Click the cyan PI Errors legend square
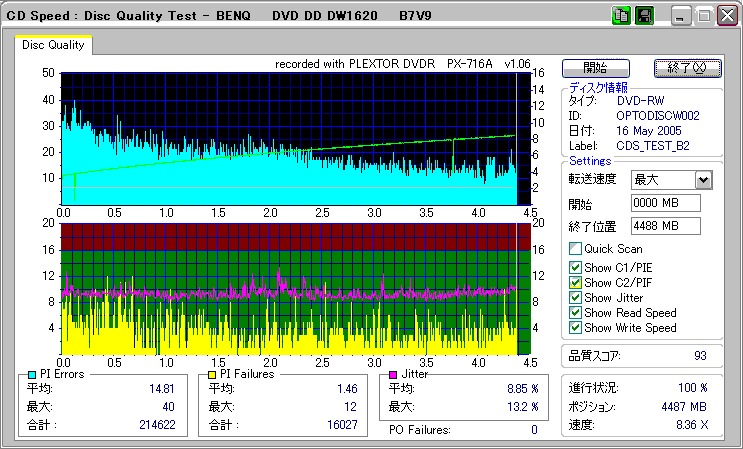 (x=33, y=374)
